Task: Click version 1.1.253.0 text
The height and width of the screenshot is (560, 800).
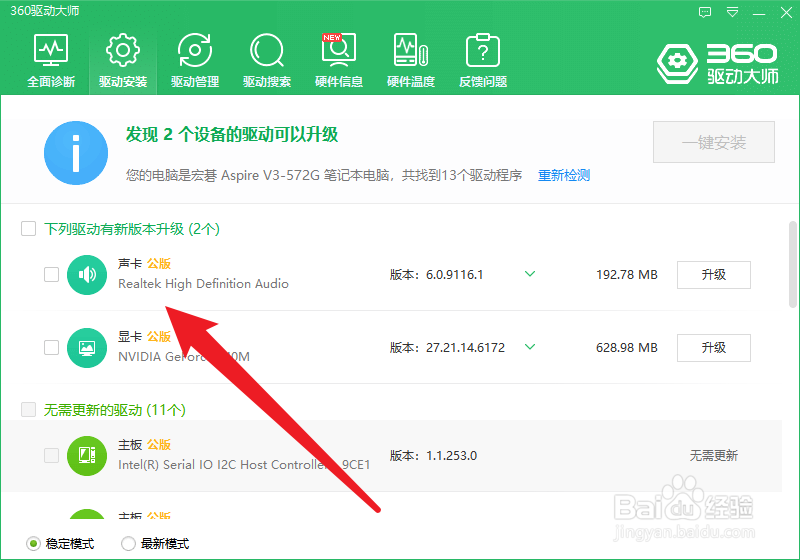Action: coord(452,455)
